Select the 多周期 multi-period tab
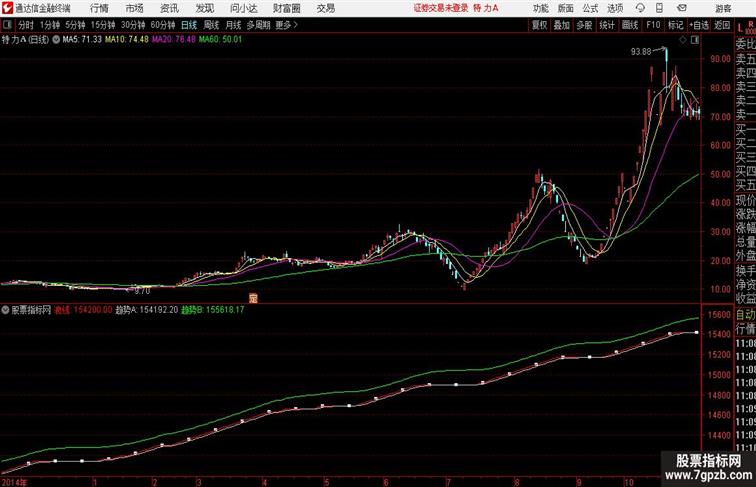This screenshot has width=756, height=487. [x=258, y=25]
